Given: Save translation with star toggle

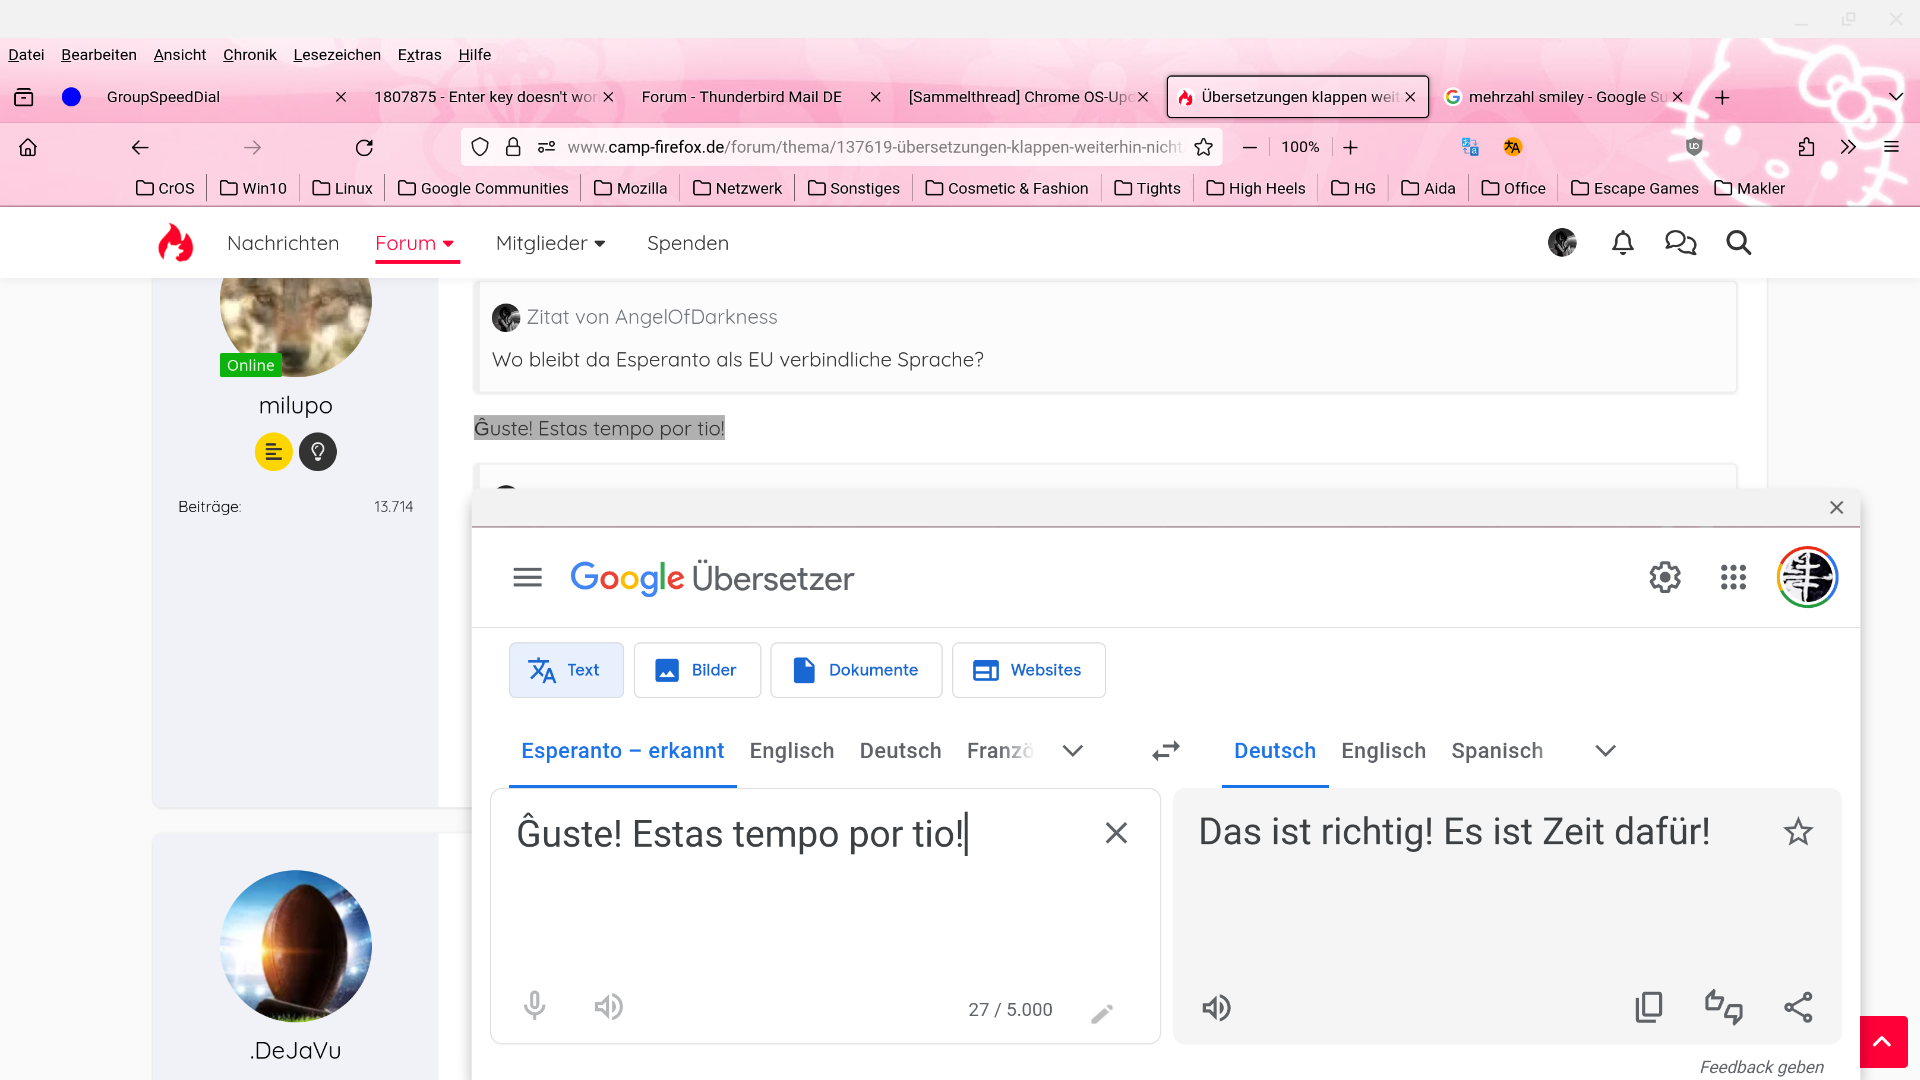Looking at the screenshot, I should point(1798,832).
